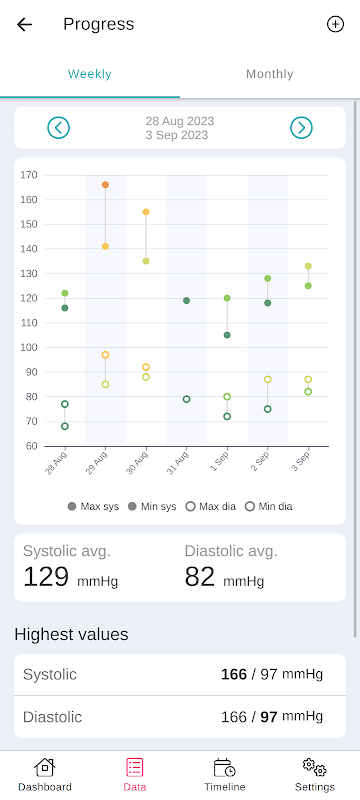360x800 pixels.
Task: Open the Dashboard home icon
Action: (45, 767)
